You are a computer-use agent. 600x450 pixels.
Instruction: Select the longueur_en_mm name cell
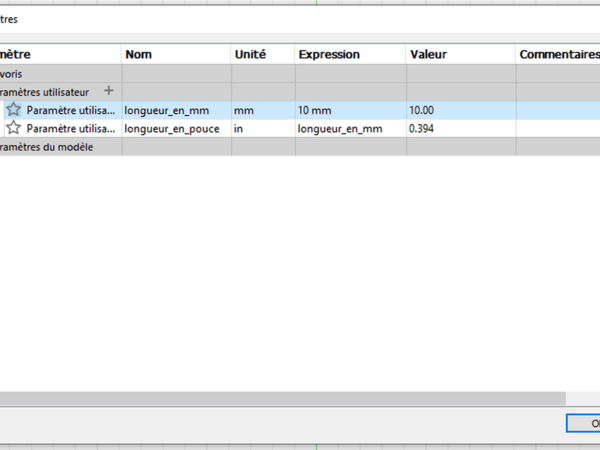tap(176, 110)
